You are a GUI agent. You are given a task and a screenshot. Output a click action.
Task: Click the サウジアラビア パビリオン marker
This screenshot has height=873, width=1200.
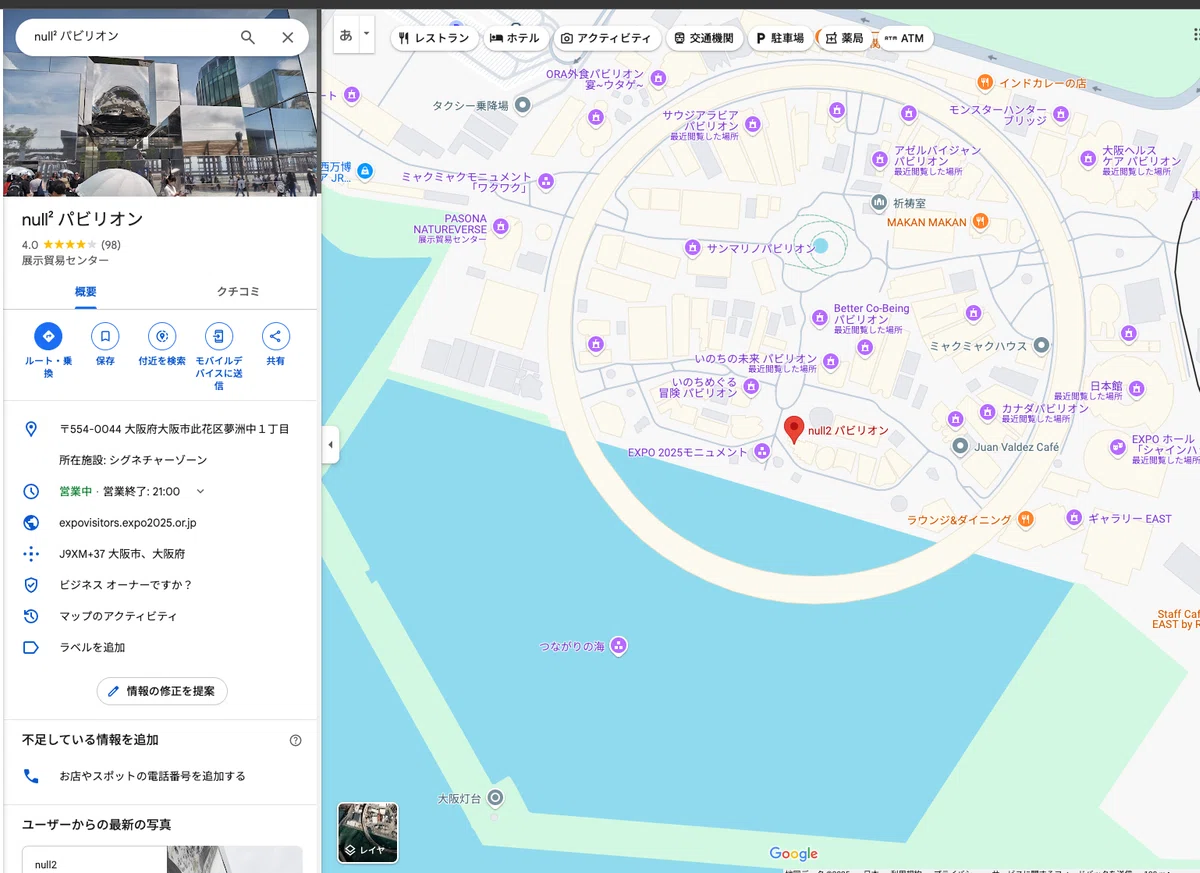click(x=753, y=125)
